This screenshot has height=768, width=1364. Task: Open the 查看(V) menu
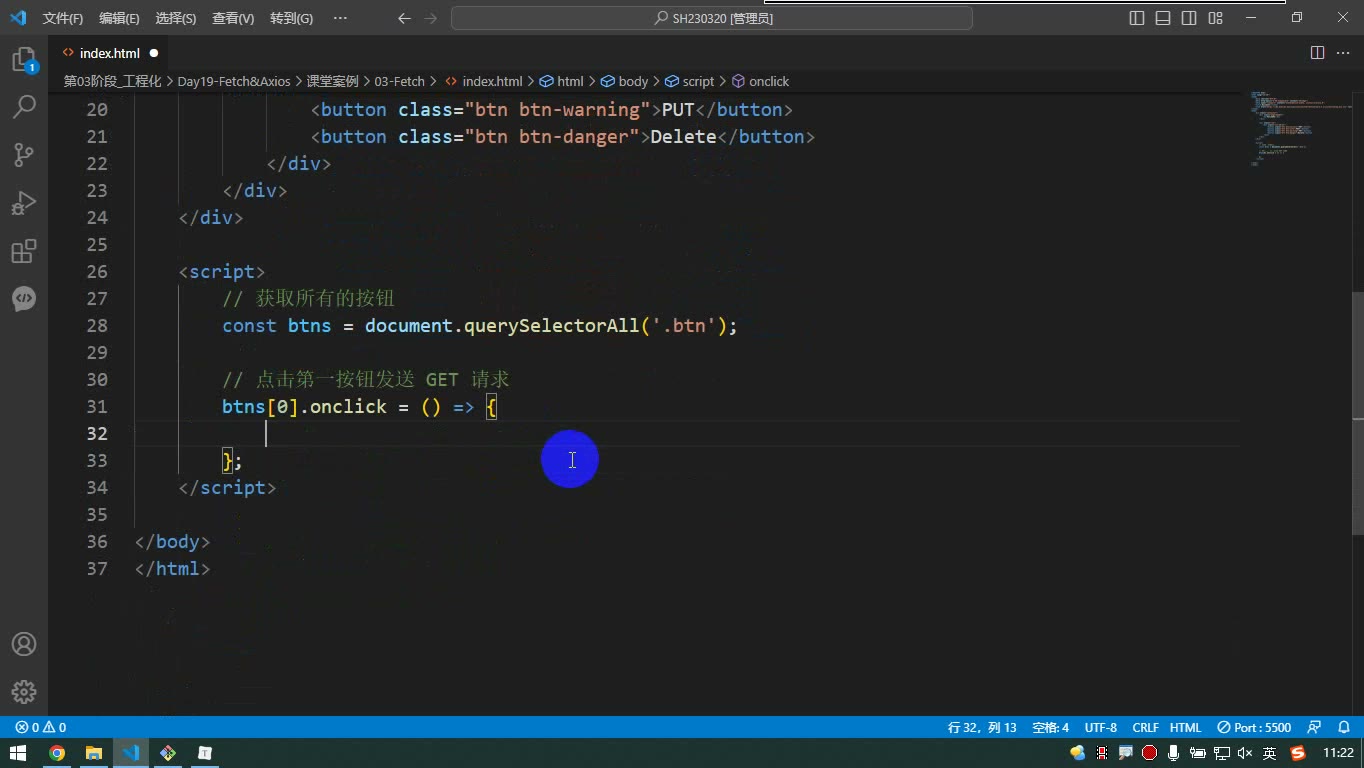233,18
